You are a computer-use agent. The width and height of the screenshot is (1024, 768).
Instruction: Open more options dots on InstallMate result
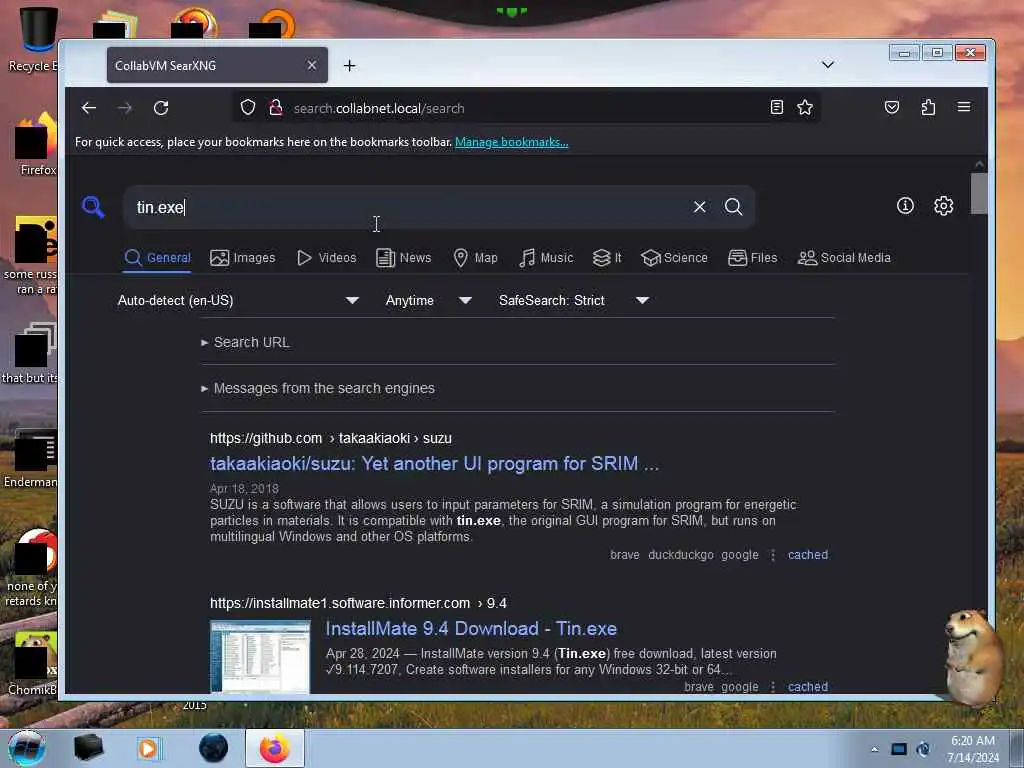click(x=773, y=686)
